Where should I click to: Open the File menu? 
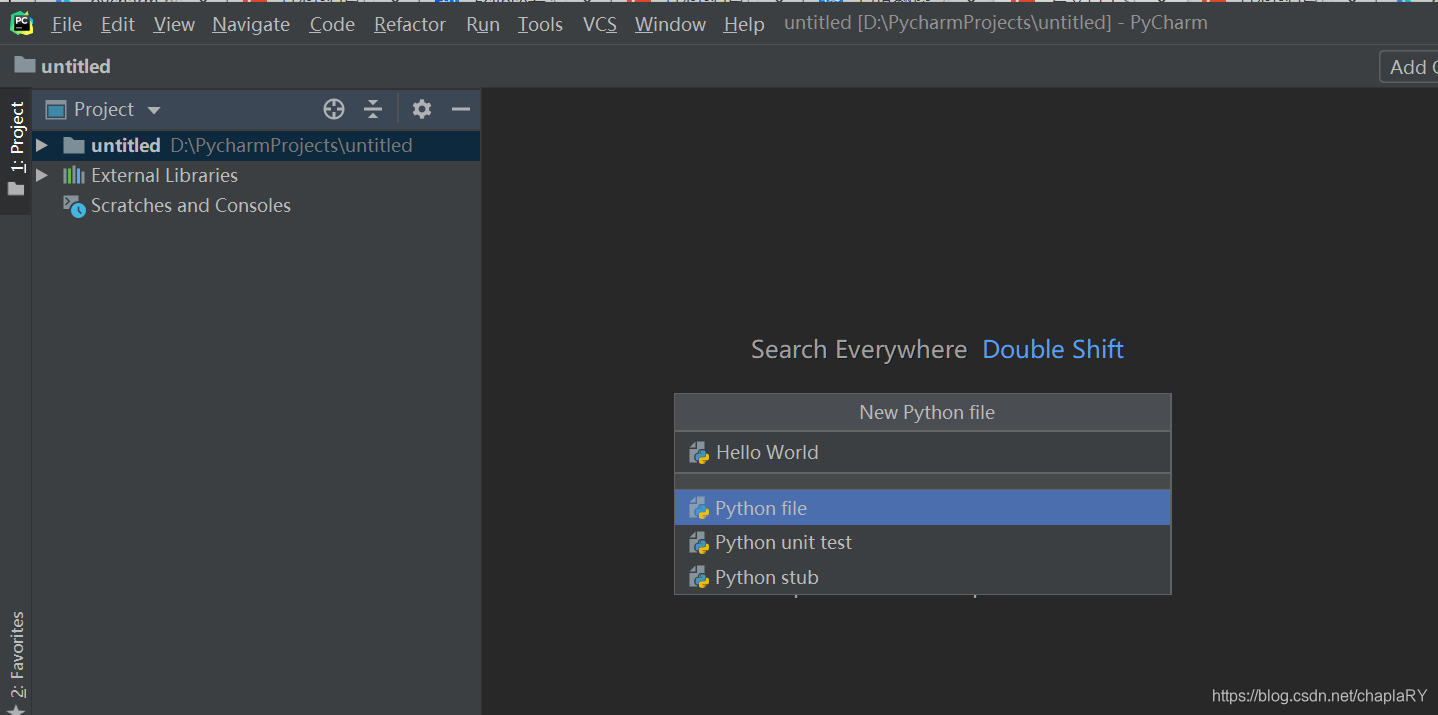[66, 24]
